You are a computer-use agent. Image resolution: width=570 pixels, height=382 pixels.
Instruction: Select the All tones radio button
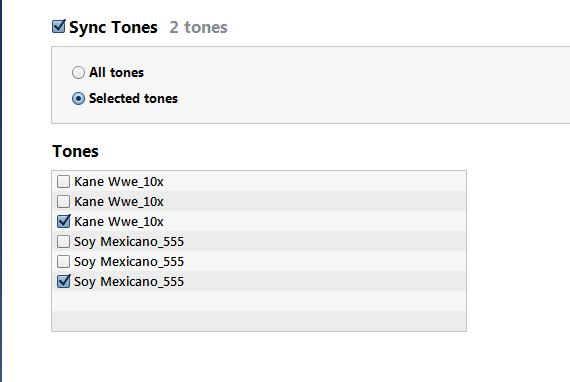[x=78, y=72]
